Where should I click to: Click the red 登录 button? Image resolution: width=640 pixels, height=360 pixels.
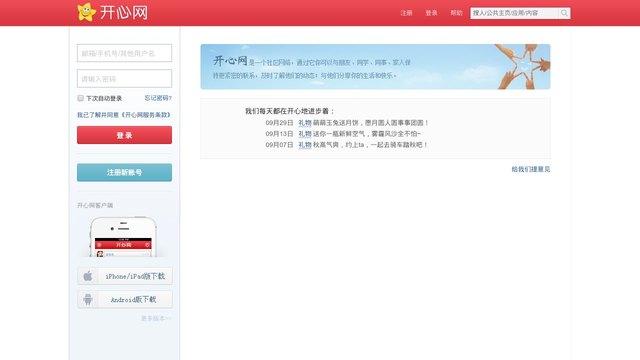point(124,135)
